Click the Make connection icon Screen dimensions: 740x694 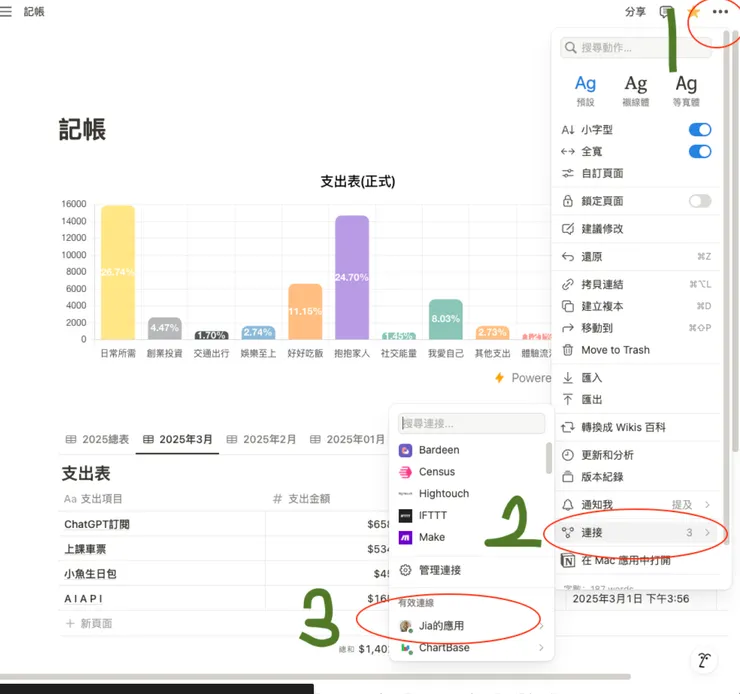pos(405,537)
